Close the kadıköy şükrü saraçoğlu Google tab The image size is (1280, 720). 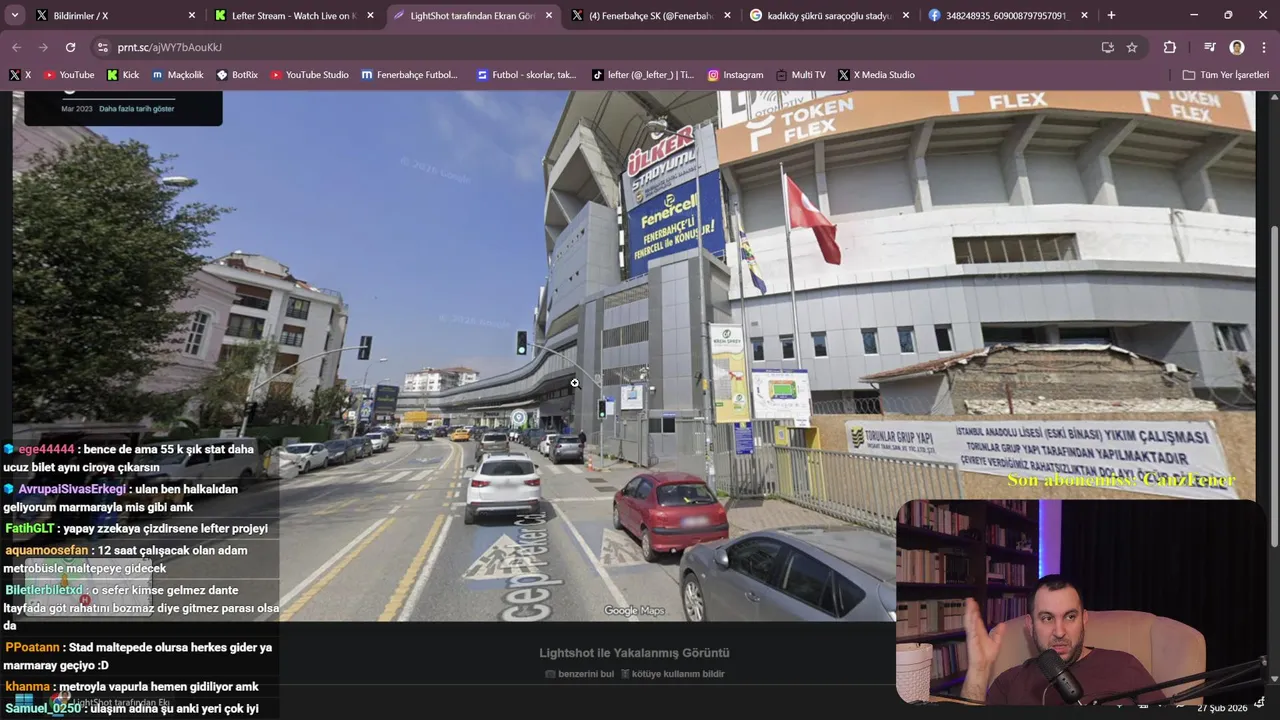pos(905,15)
